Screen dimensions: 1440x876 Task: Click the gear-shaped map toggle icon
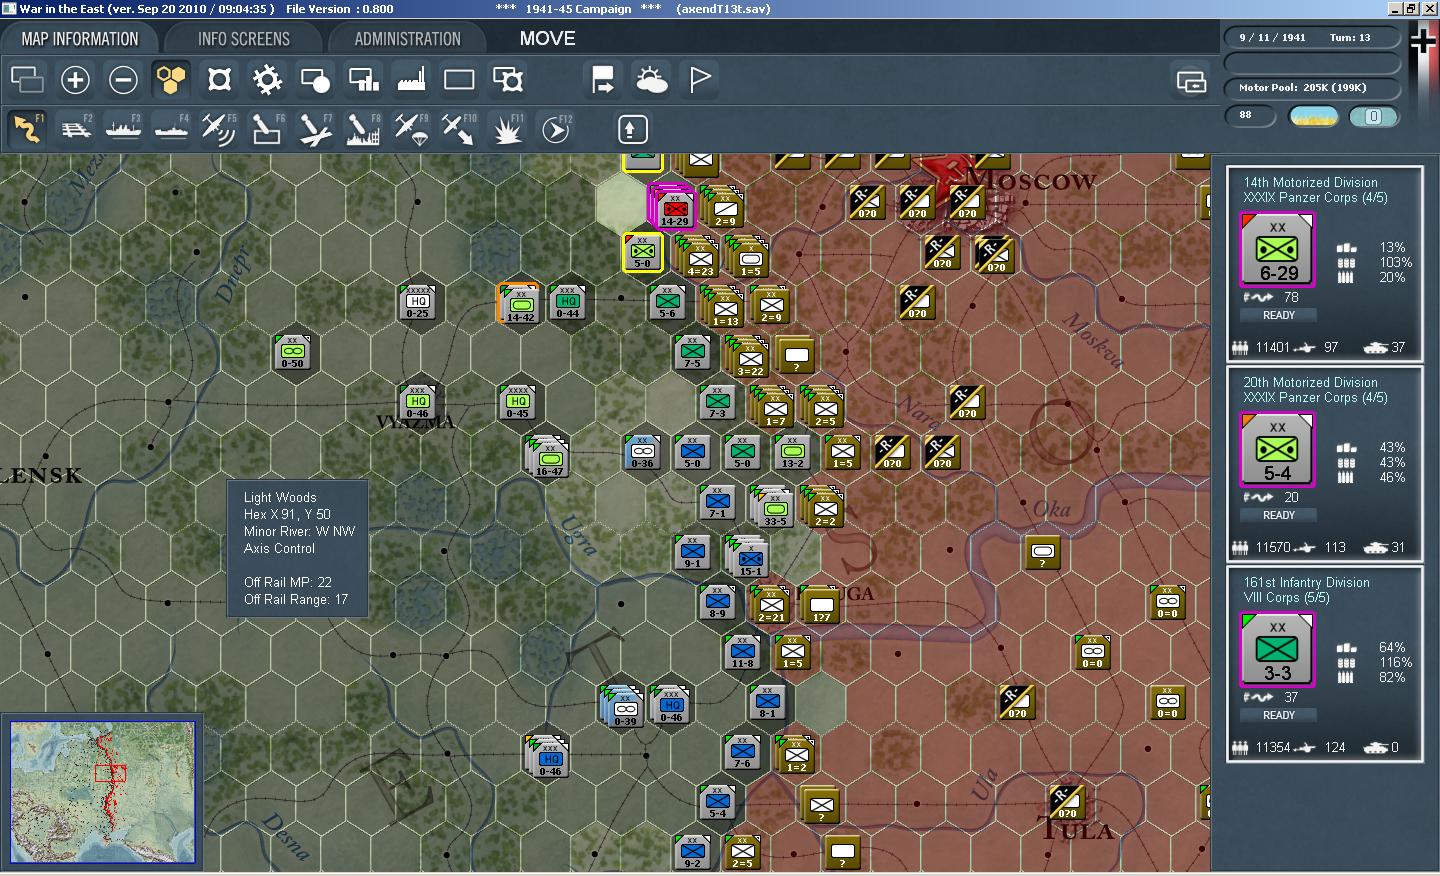pos(267,79)
